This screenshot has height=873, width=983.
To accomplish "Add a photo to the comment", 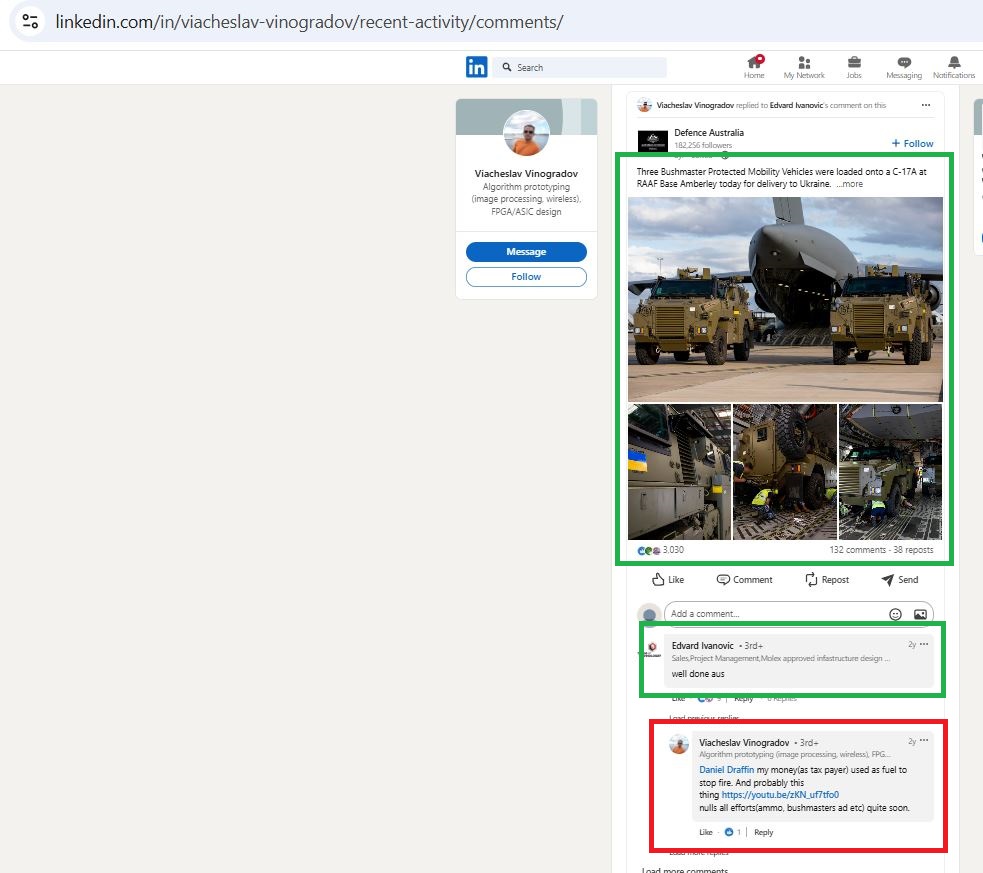I will point(920,614).
